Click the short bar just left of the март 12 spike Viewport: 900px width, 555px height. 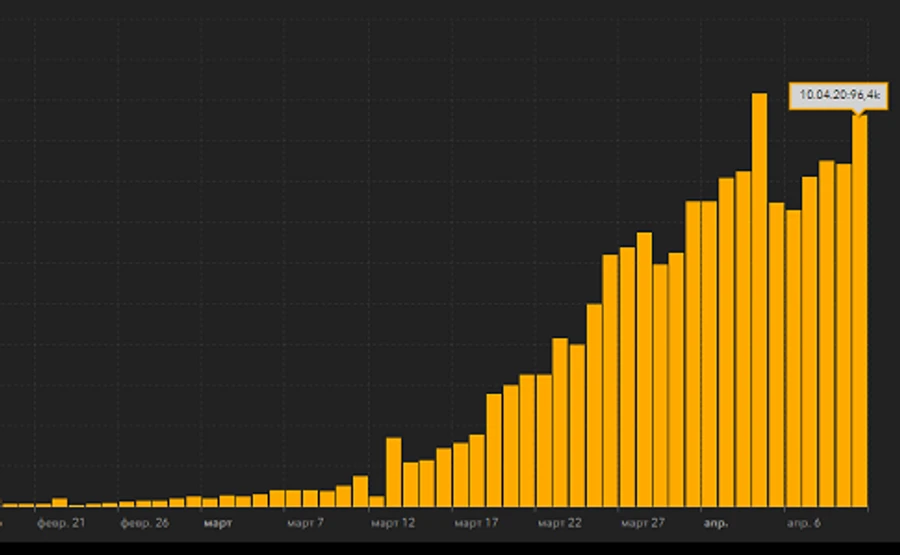point(376,501)
